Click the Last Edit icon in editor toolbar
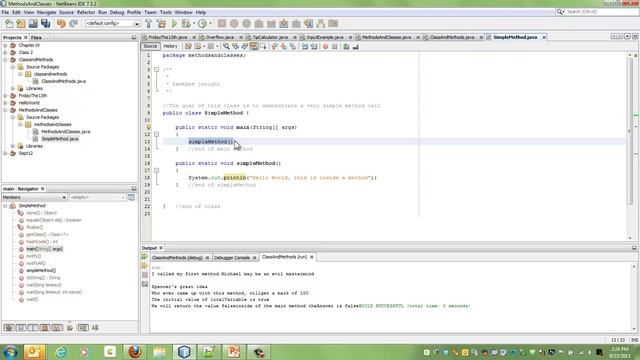This screenshot has height=360, width=640. coord(188,47)
